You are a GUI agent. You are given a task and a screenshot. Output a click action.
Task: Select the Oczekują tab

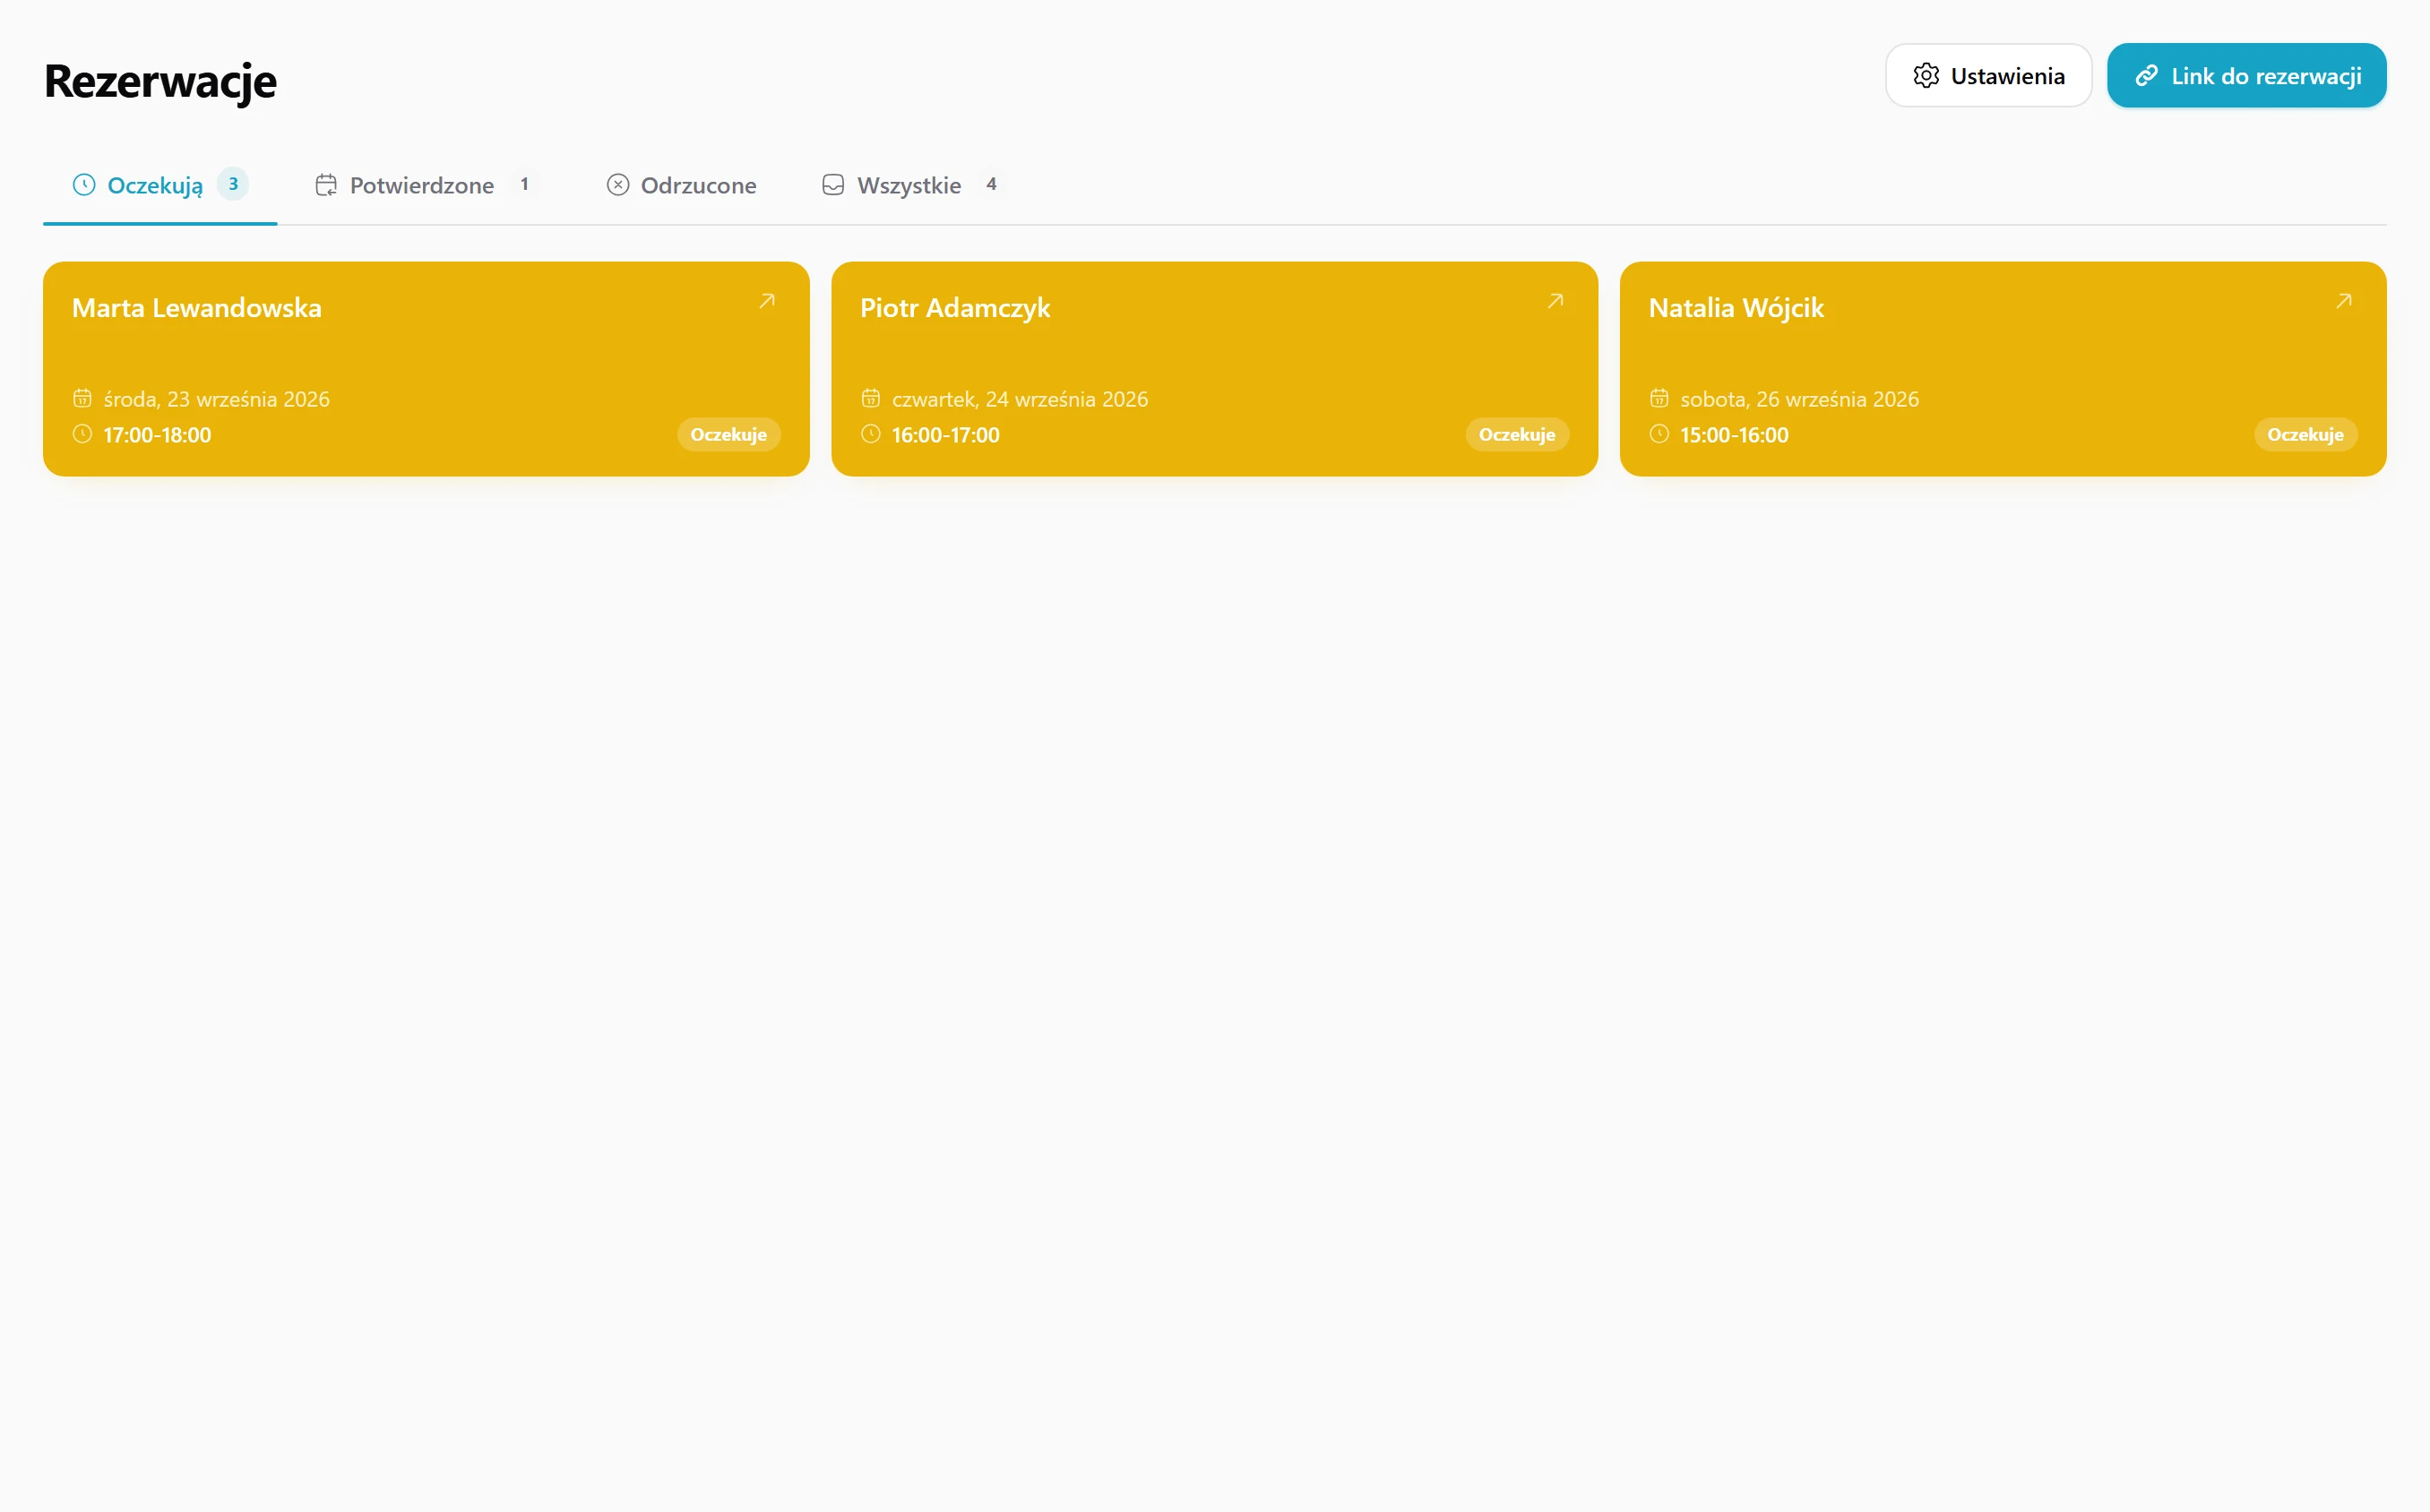pos(160,185)
